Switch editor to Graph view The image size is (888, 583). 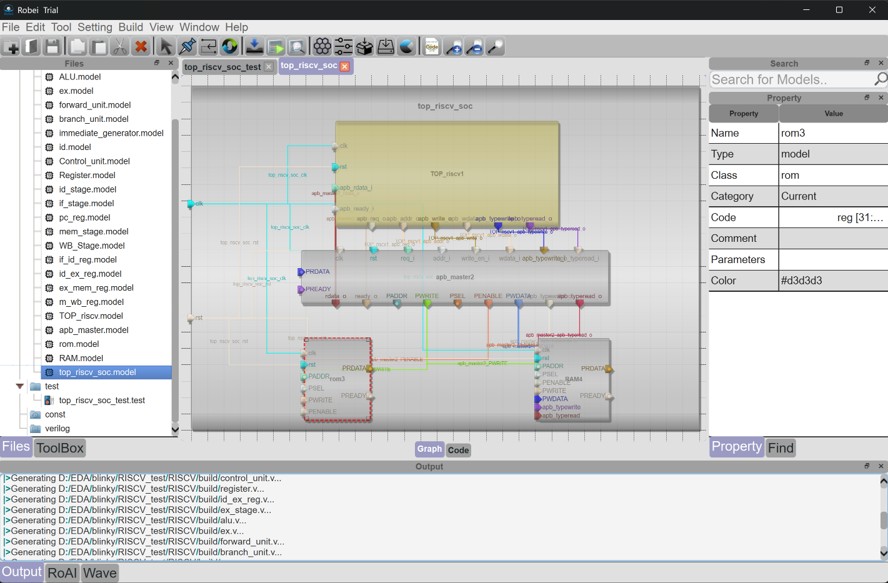coord(429,450)
